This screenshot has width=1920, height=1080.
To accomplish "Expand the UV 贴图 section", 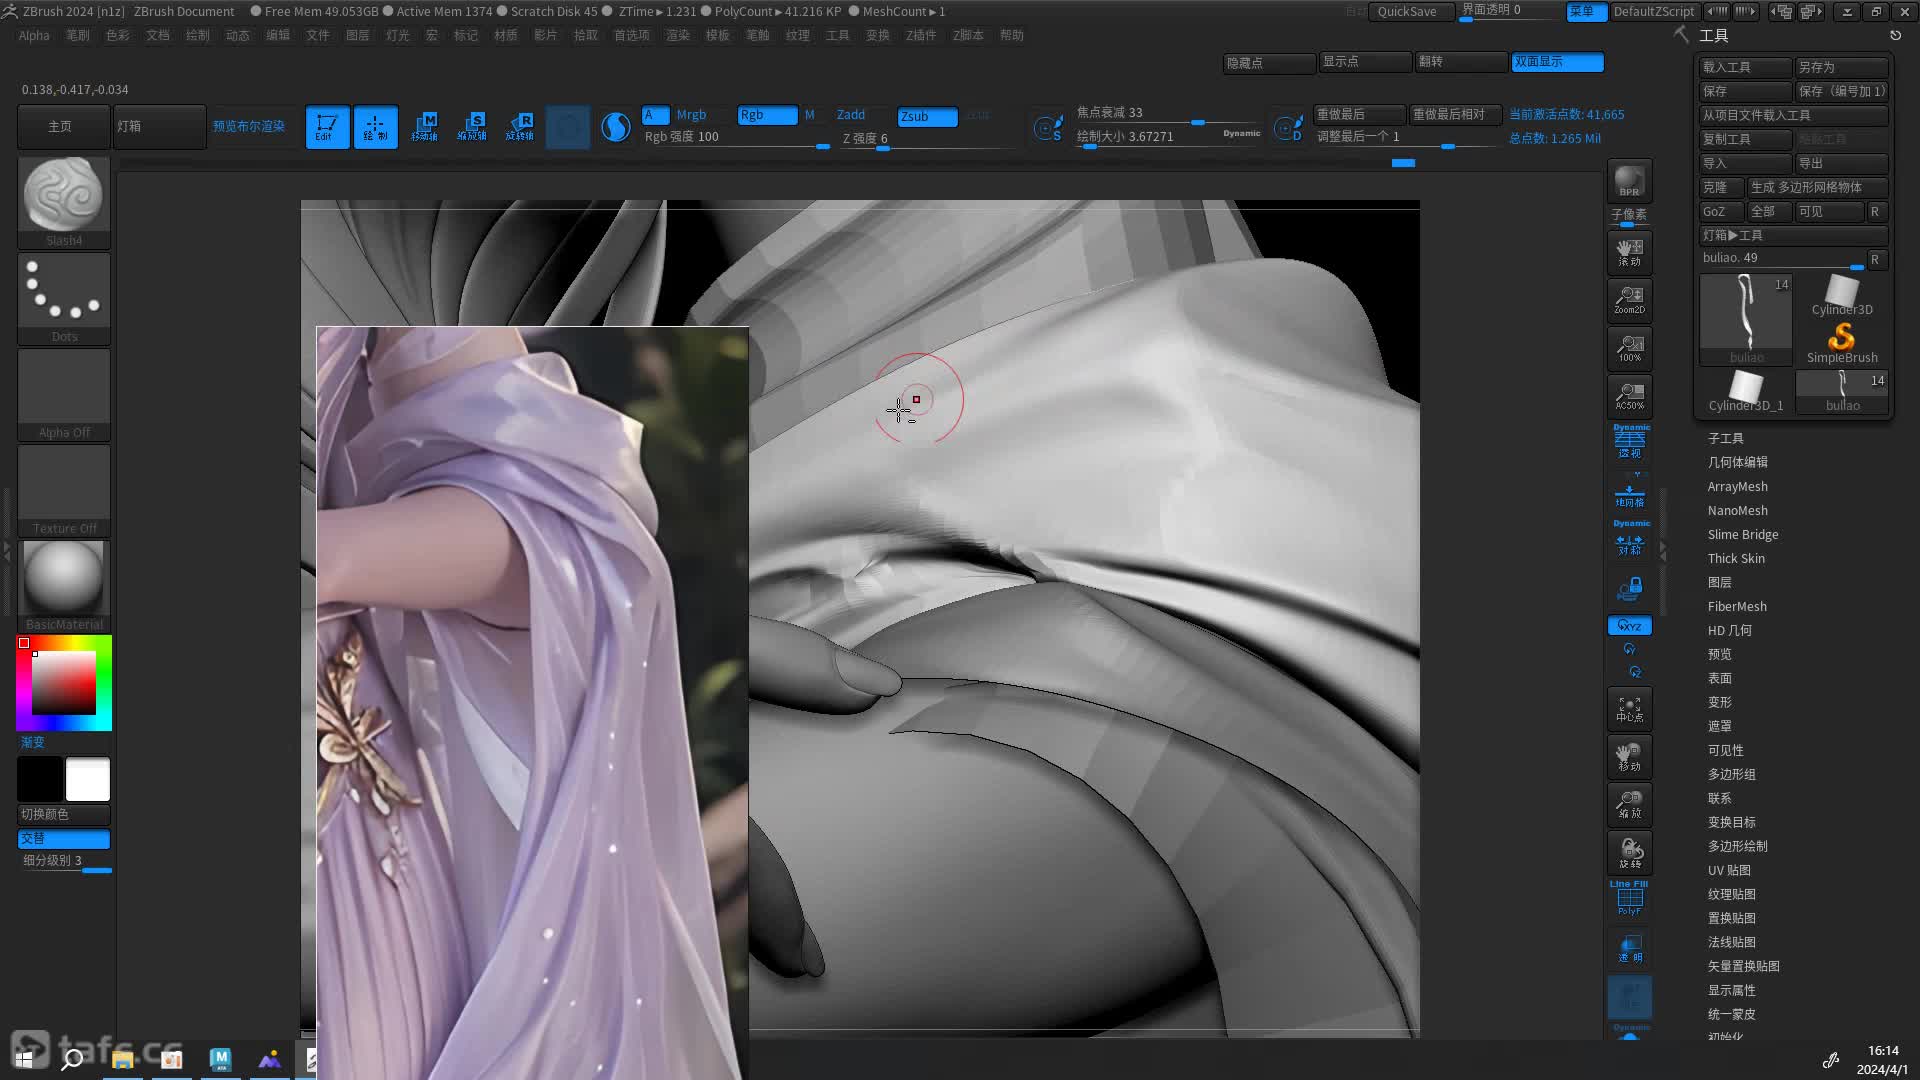I will pyautogui.click(x=1729, y=871).
